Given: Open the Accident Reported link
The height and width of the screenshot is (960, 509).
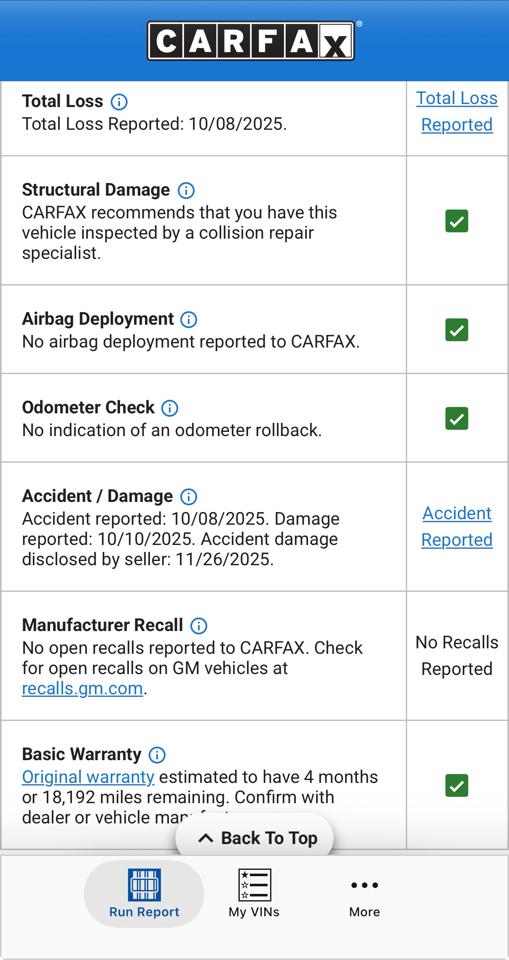Looking at the screenshot, I should 457,527.
